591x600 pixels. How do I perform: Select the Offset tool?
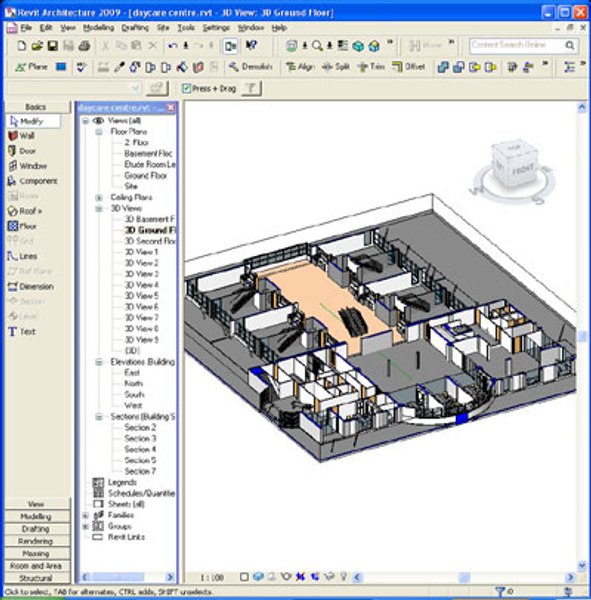[408, 67]
